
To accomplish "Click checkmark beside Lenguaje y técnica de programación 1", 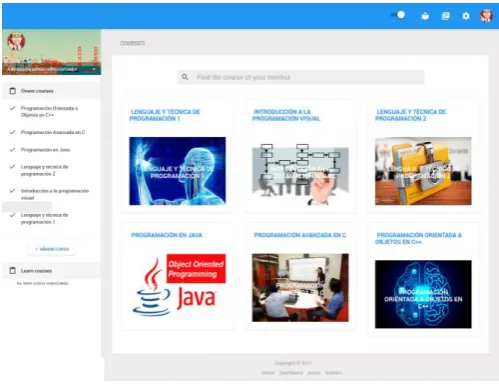I will pos(12,215).
